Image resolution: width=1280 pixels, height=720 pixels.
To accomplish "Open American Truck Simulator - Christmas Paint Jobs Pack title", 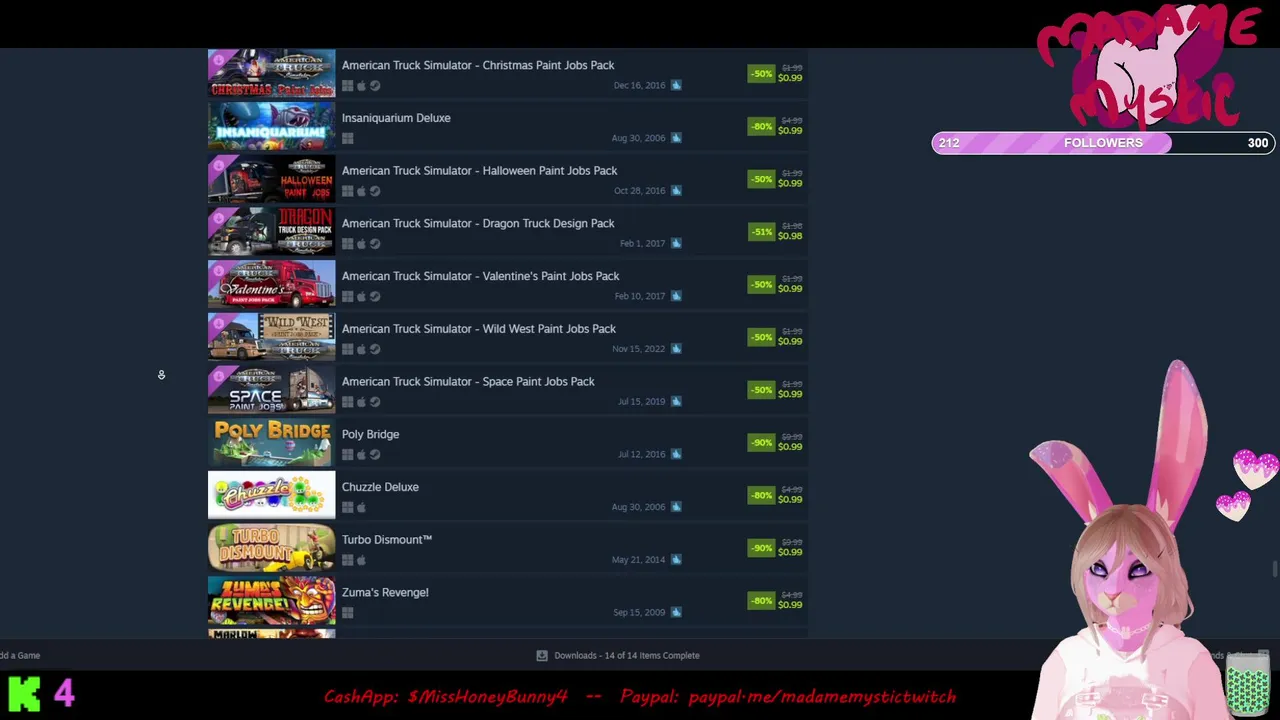I will pos(478,65).
